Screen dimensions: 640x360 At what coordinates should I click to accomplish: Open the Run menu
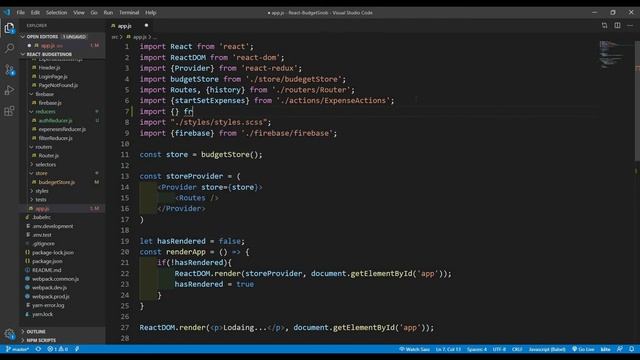pos(108,13)
